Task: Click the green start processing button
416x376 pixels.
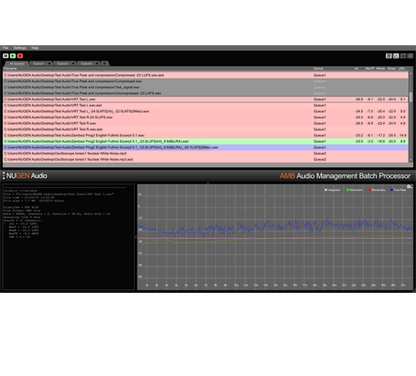Action: [x=13, y=56]
